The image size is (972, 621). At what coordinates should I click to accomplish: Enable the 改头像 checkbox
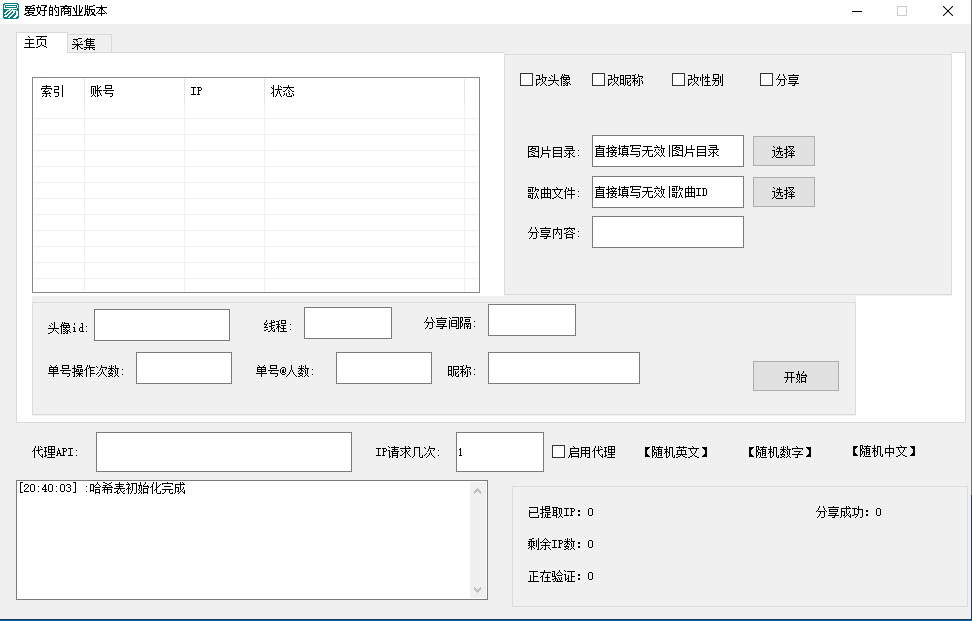(527, 80)
